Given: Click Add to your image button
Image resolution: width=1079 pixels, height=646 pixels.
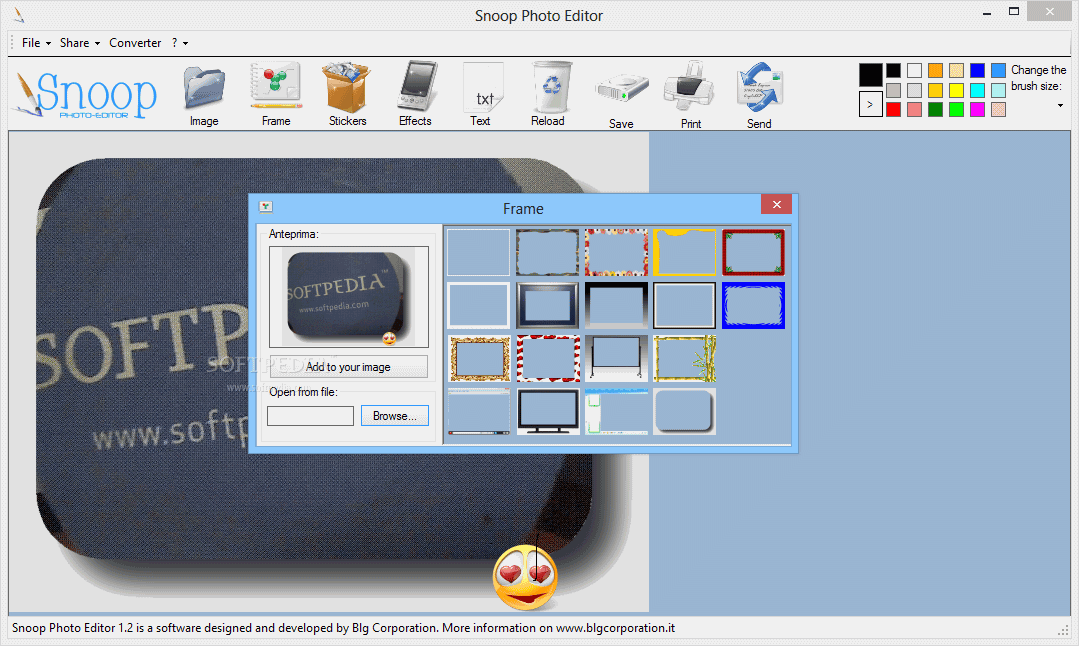Looking at the screenshot, I should pos(348,367).
